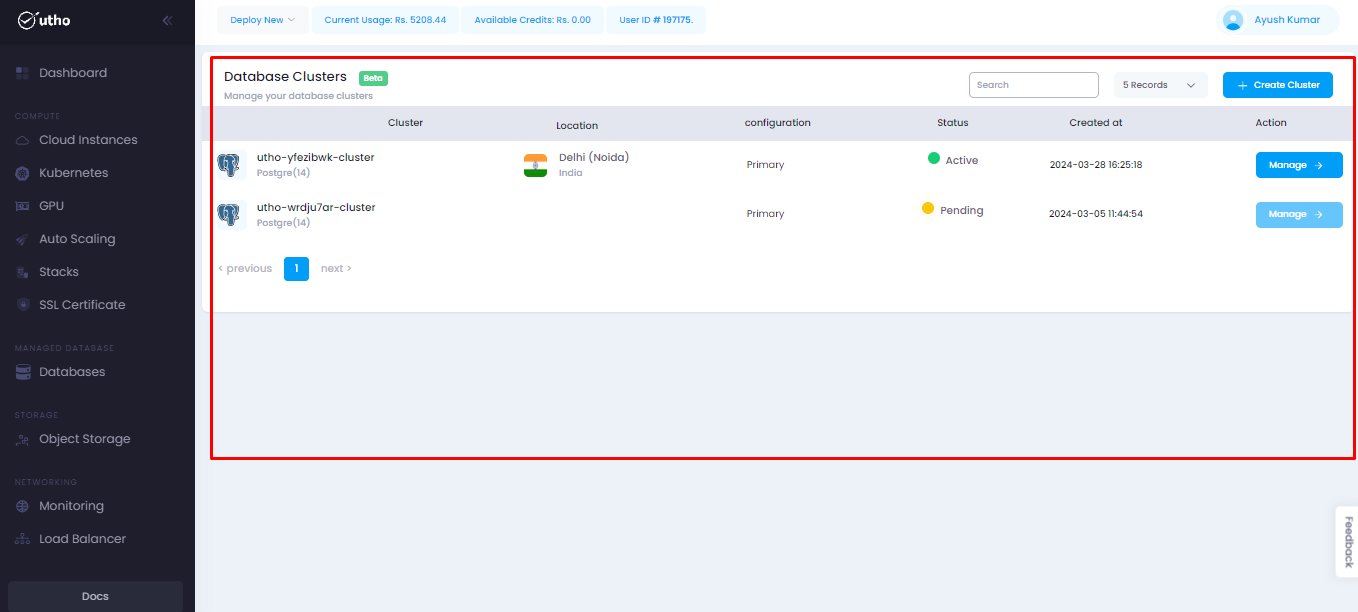The width and height of the screenshot is (1358, 612).
Task: Click the Kubernetes wheel icon
Action: 23,173
